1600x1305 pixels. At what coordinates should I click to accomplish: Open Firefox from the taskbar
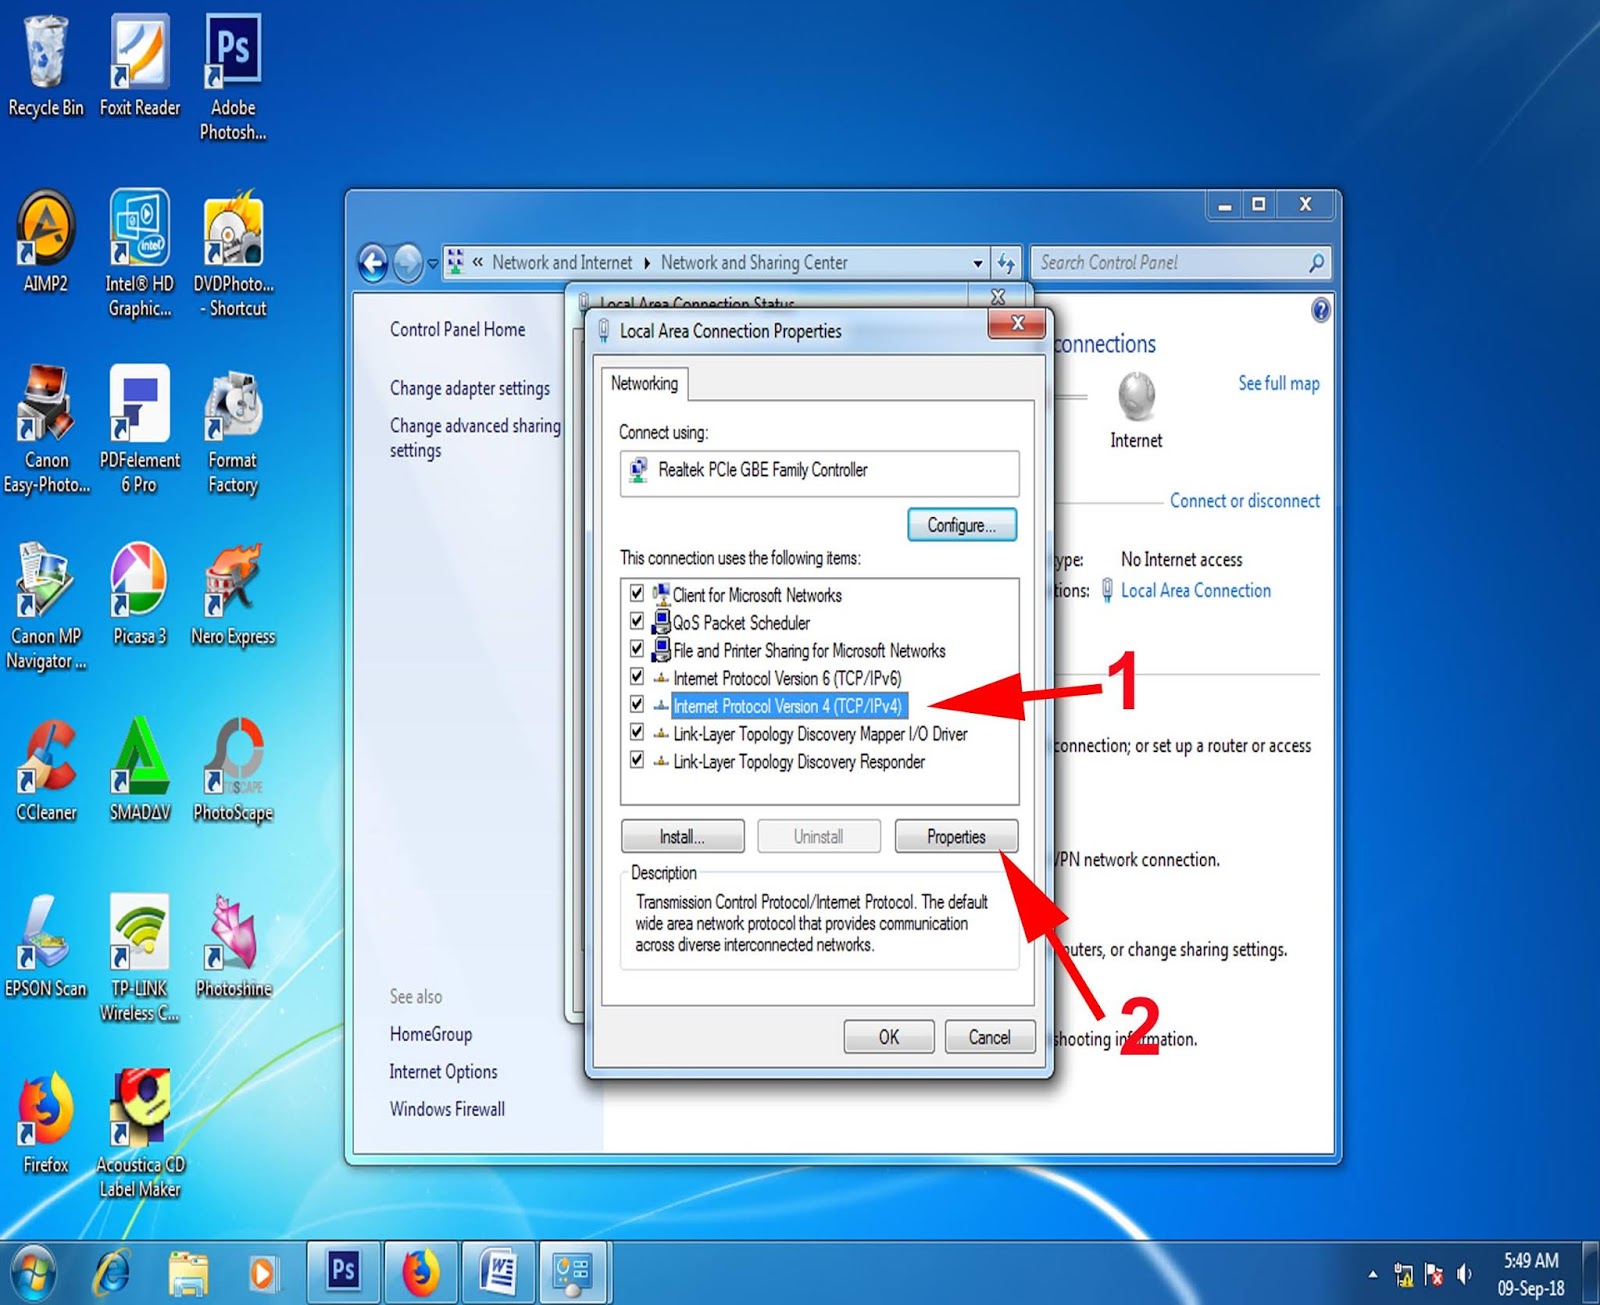pyautogui.click(x=421, y=1271)
